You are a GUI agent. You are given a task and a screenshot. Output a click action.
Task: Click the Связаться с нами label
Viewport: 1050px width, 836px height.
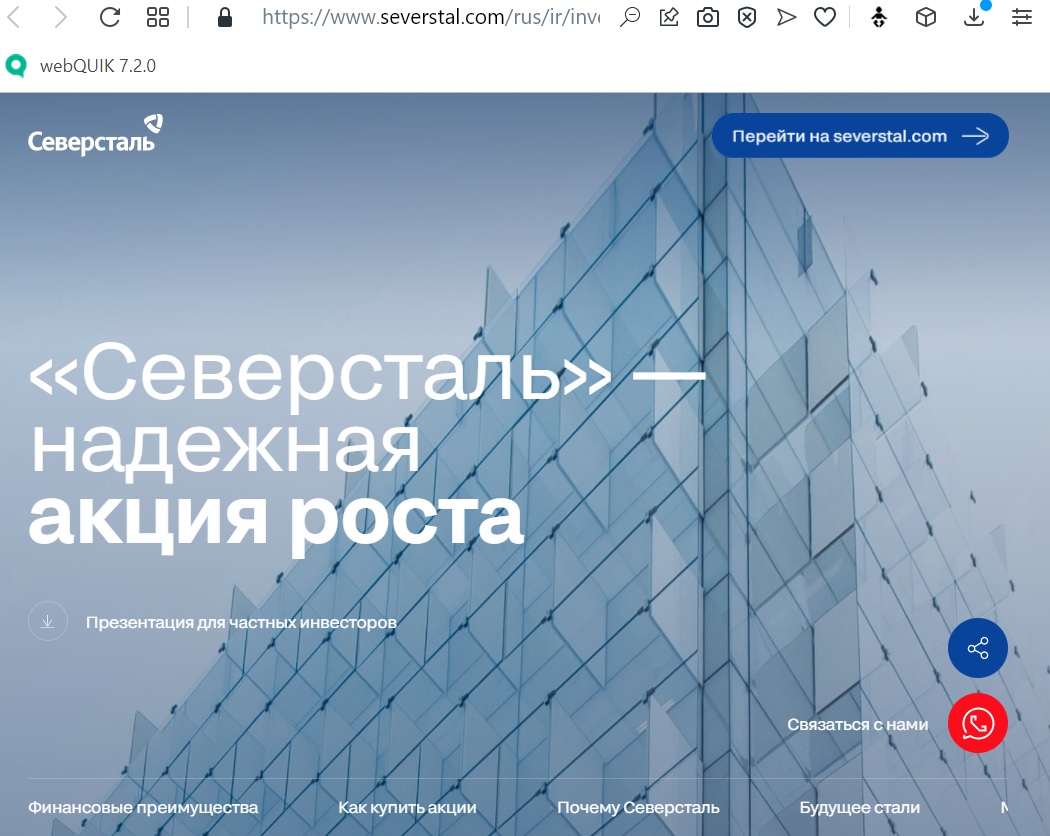(x=858, y=724)
